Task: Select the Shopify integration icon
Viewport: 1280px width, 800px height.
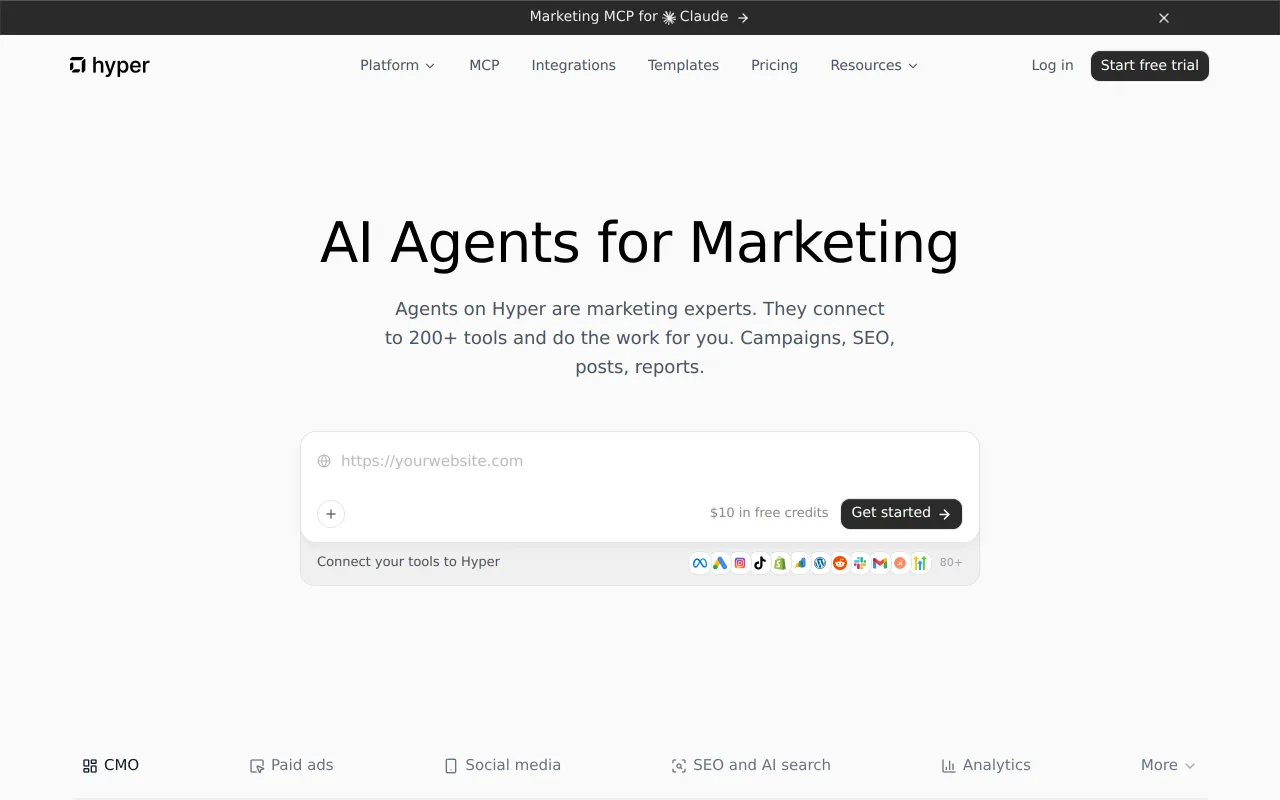Action: (780, 563)
